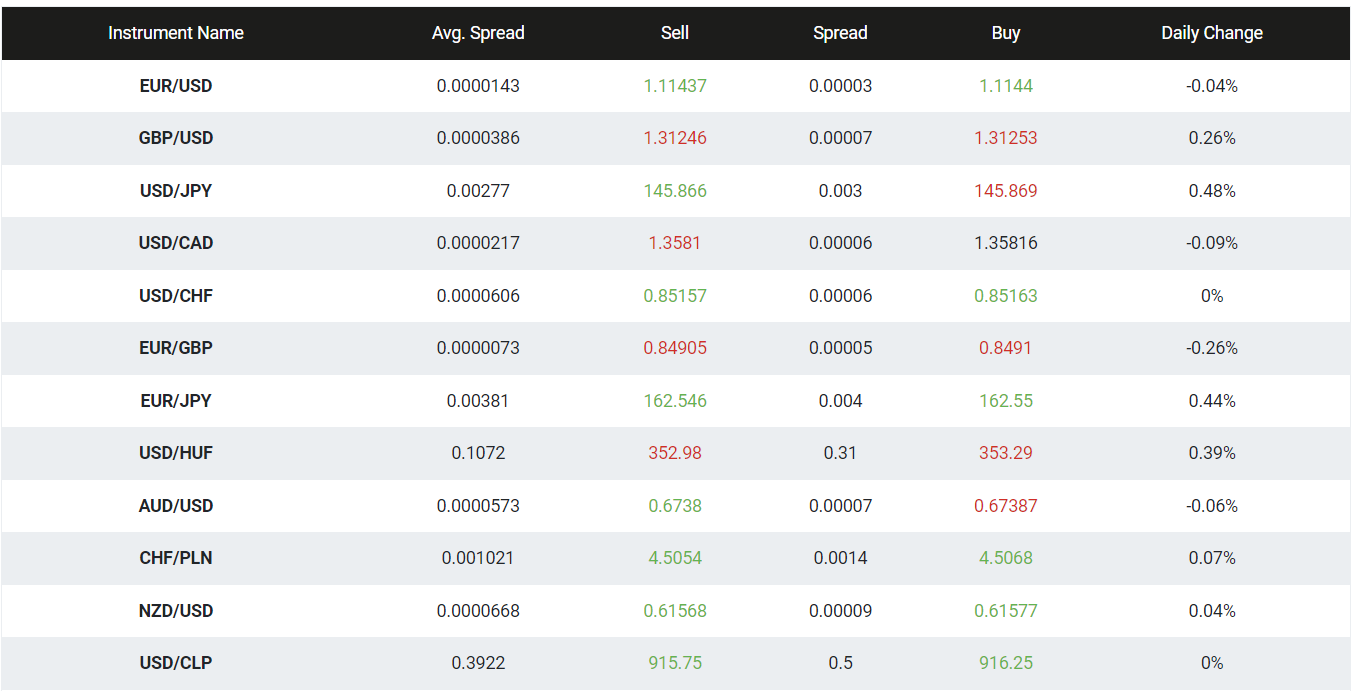Sort by the Daily Change column header
The image size is (1351, 691).
[1212, 32]
